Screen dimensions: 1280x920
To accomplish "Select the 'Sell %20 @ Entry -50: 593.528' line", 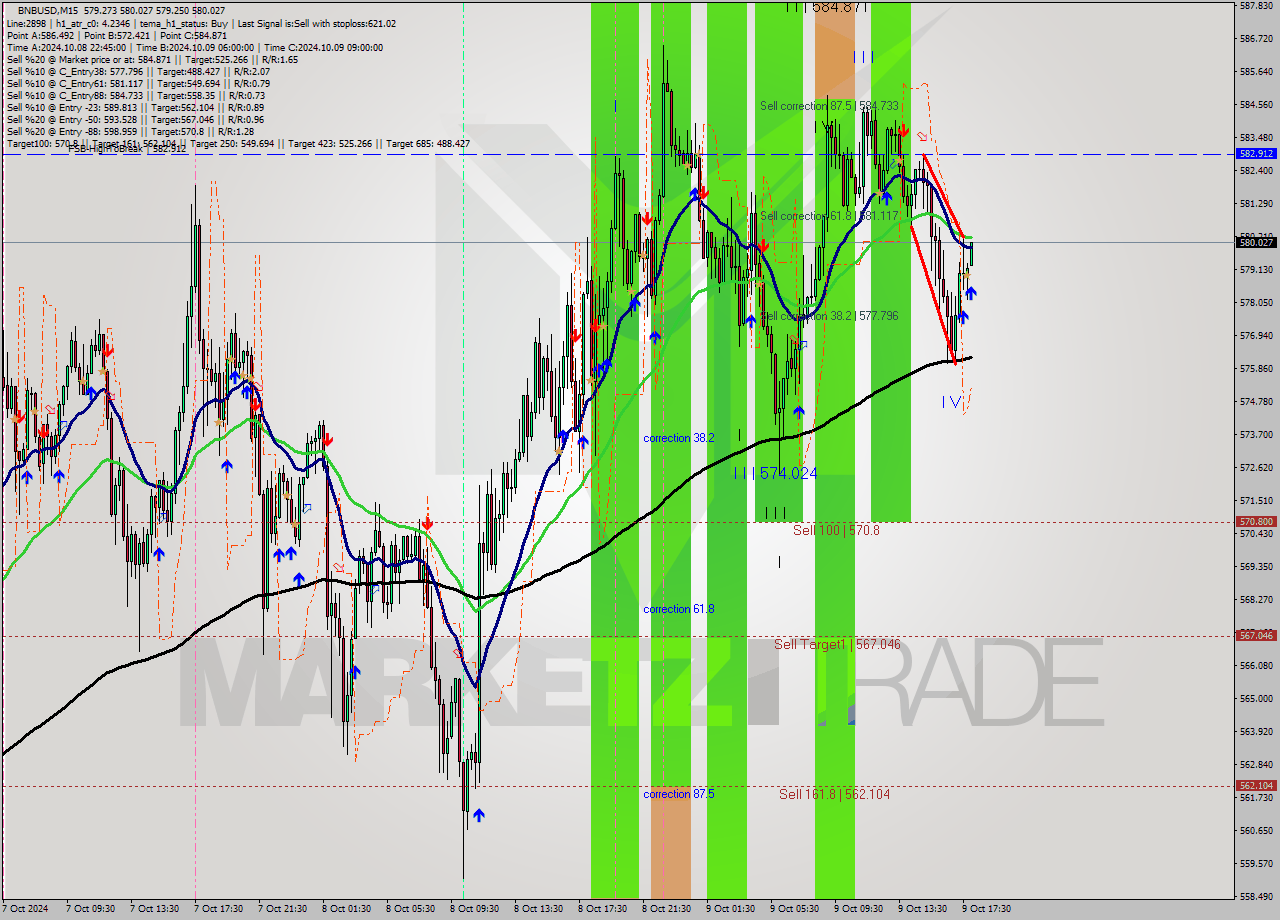I will [135, 119].
